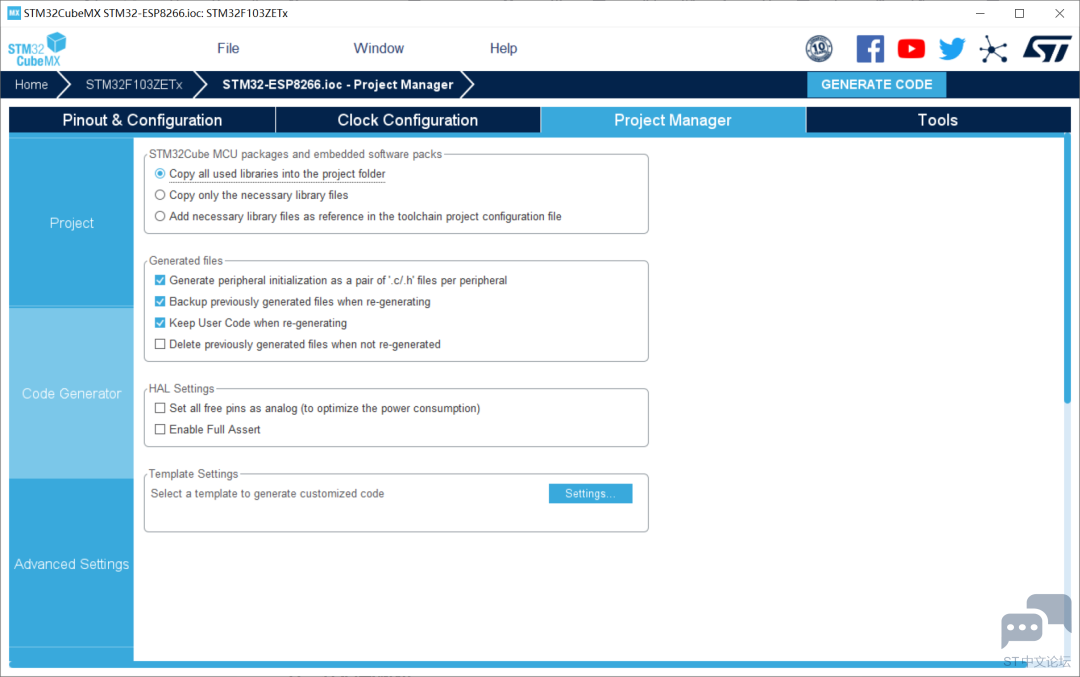Image resolution: width=1080 pixels, height=677 pixels.
Task: Switch to Tools tab
Action: tap(937, 120)
